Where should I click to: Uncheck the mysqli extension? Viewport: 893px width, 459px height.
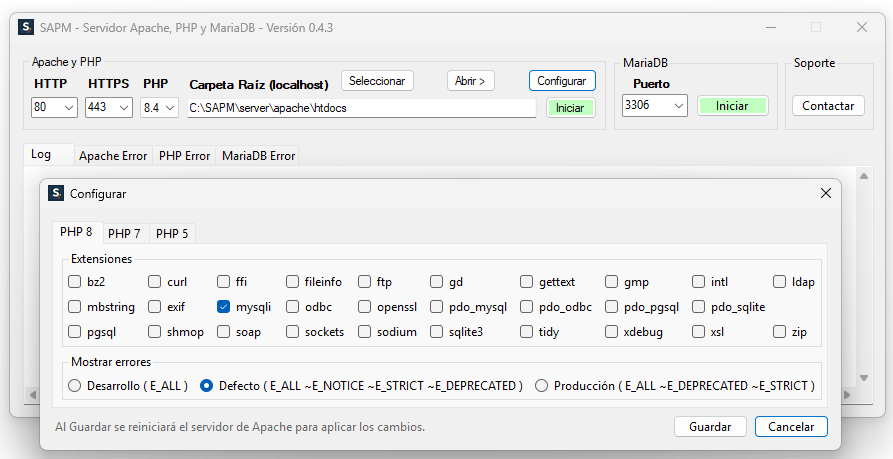[x=224, y=307]
